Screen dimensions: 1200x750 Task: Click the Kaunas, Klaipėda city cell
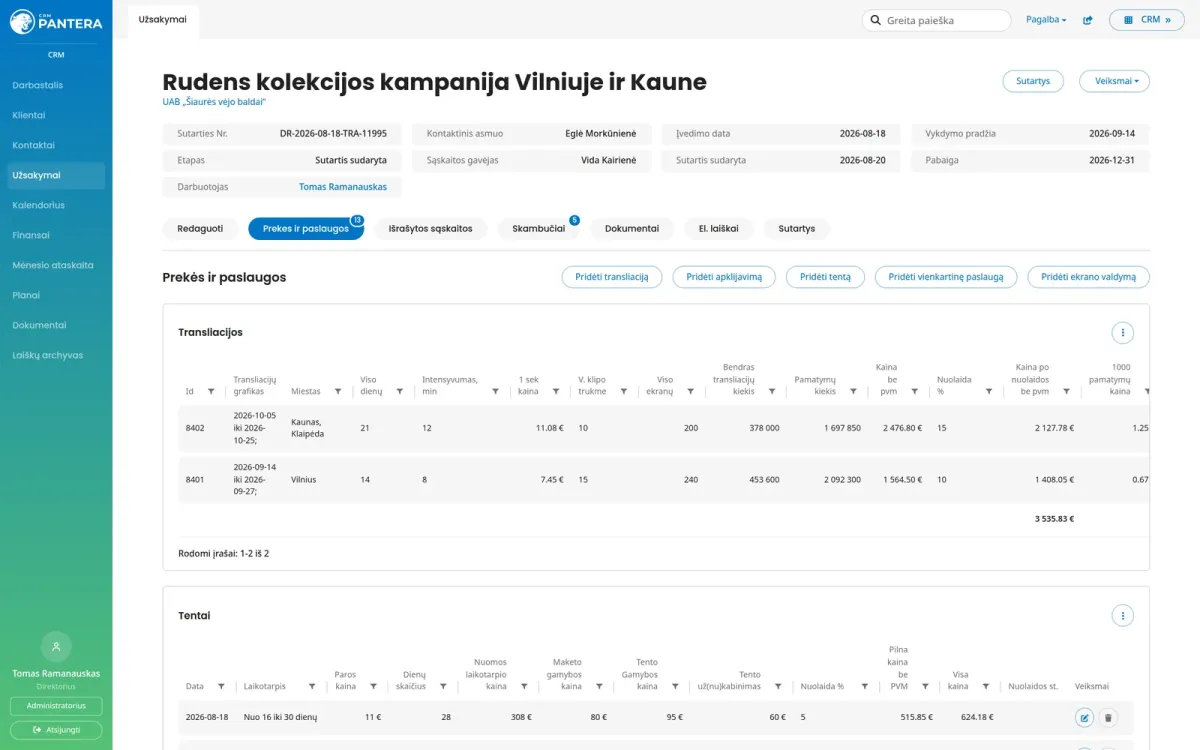pyautogui.click(x=308, y=428)
